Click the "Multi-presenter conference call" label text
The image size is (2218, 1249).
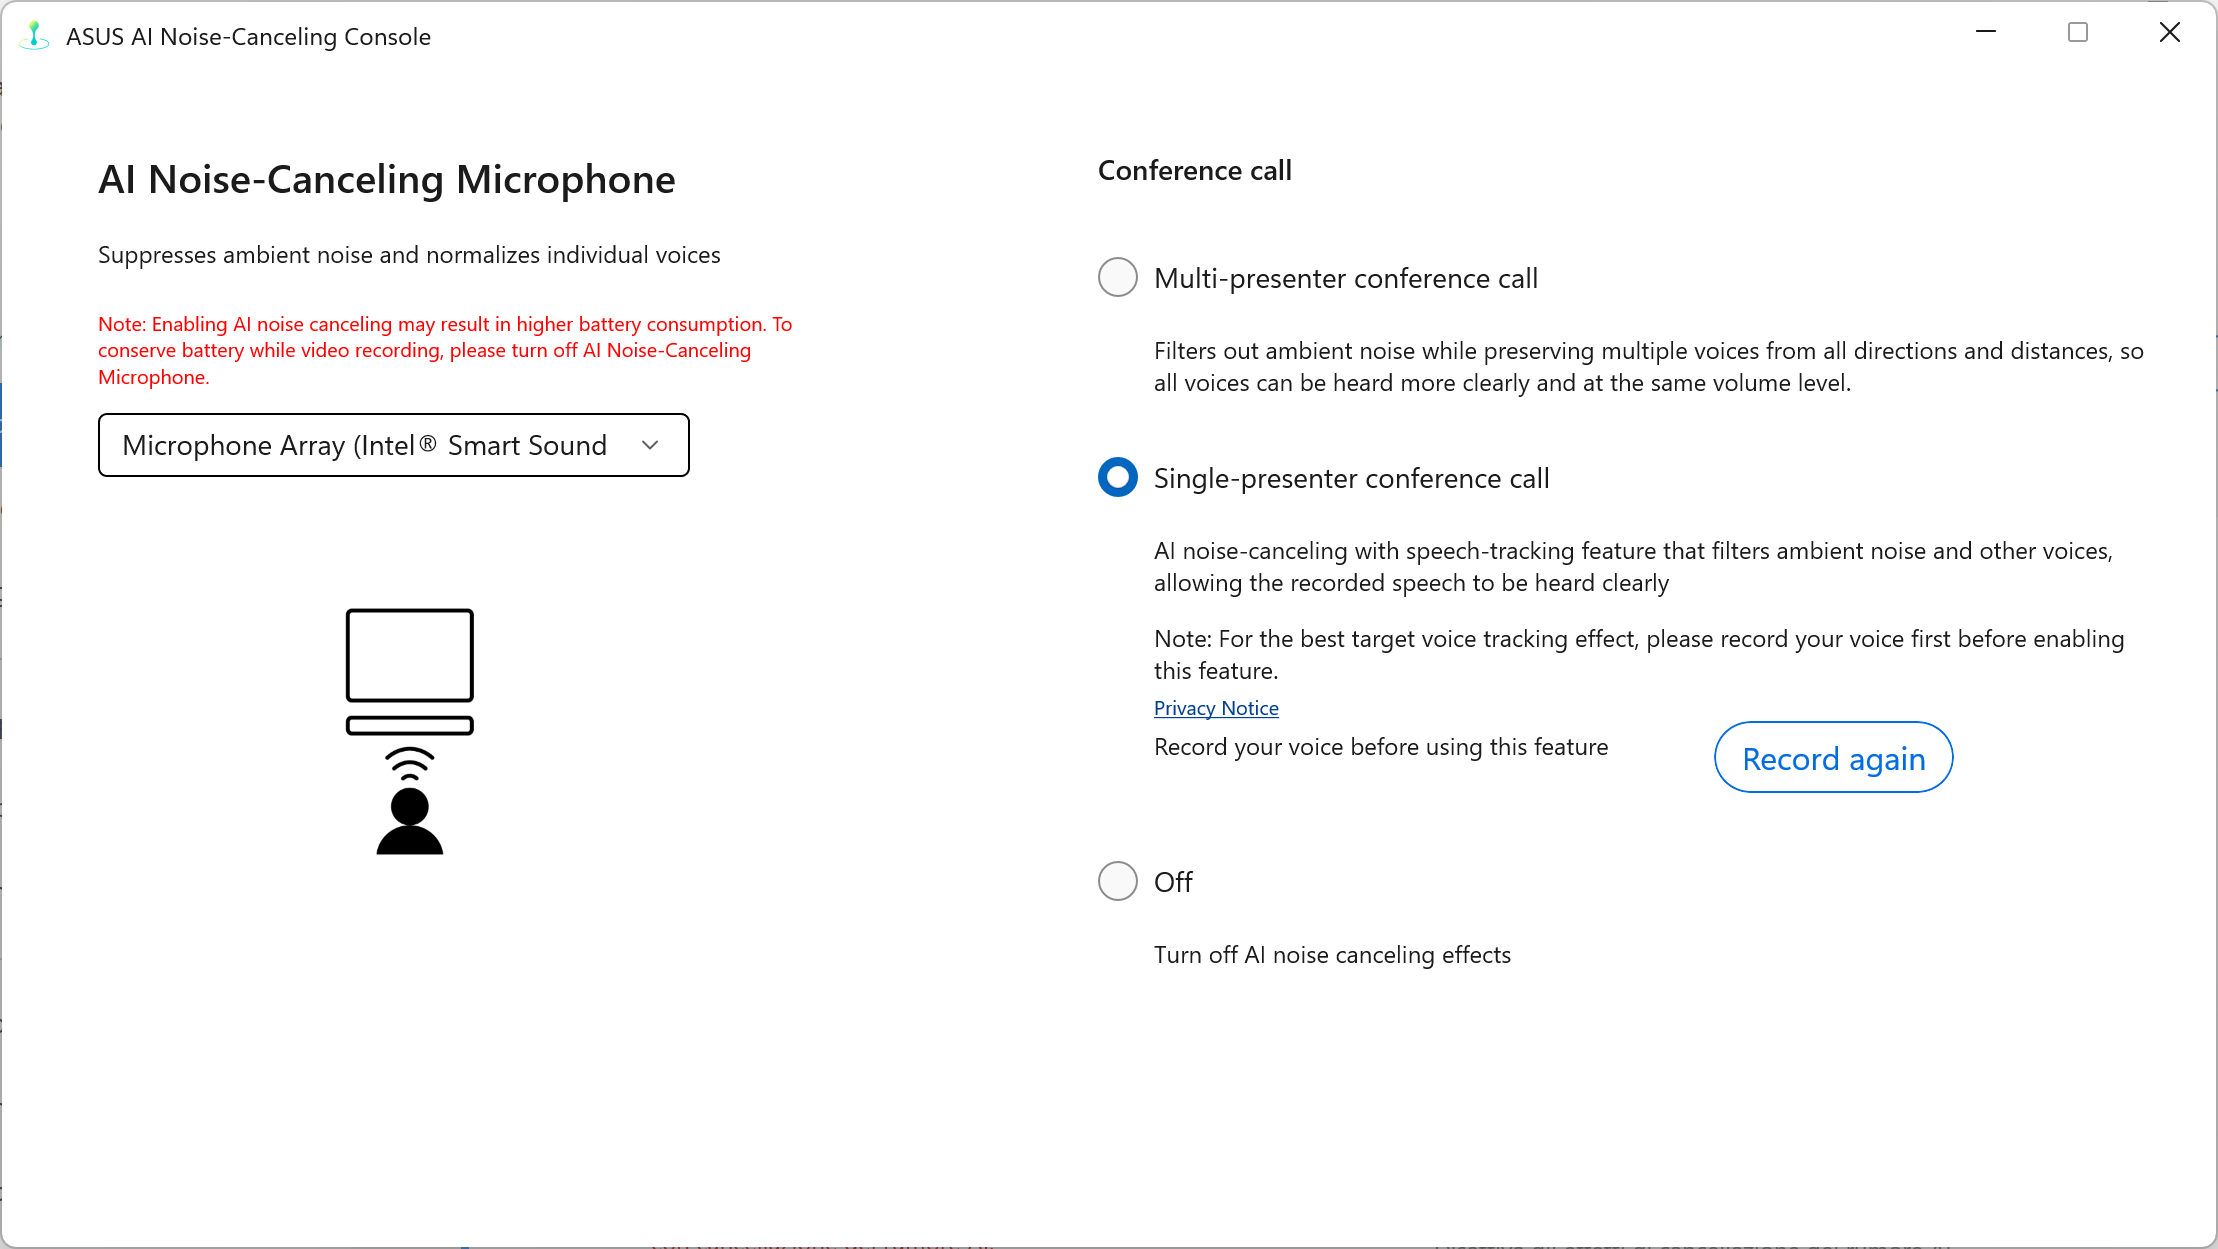point(1345,278)
